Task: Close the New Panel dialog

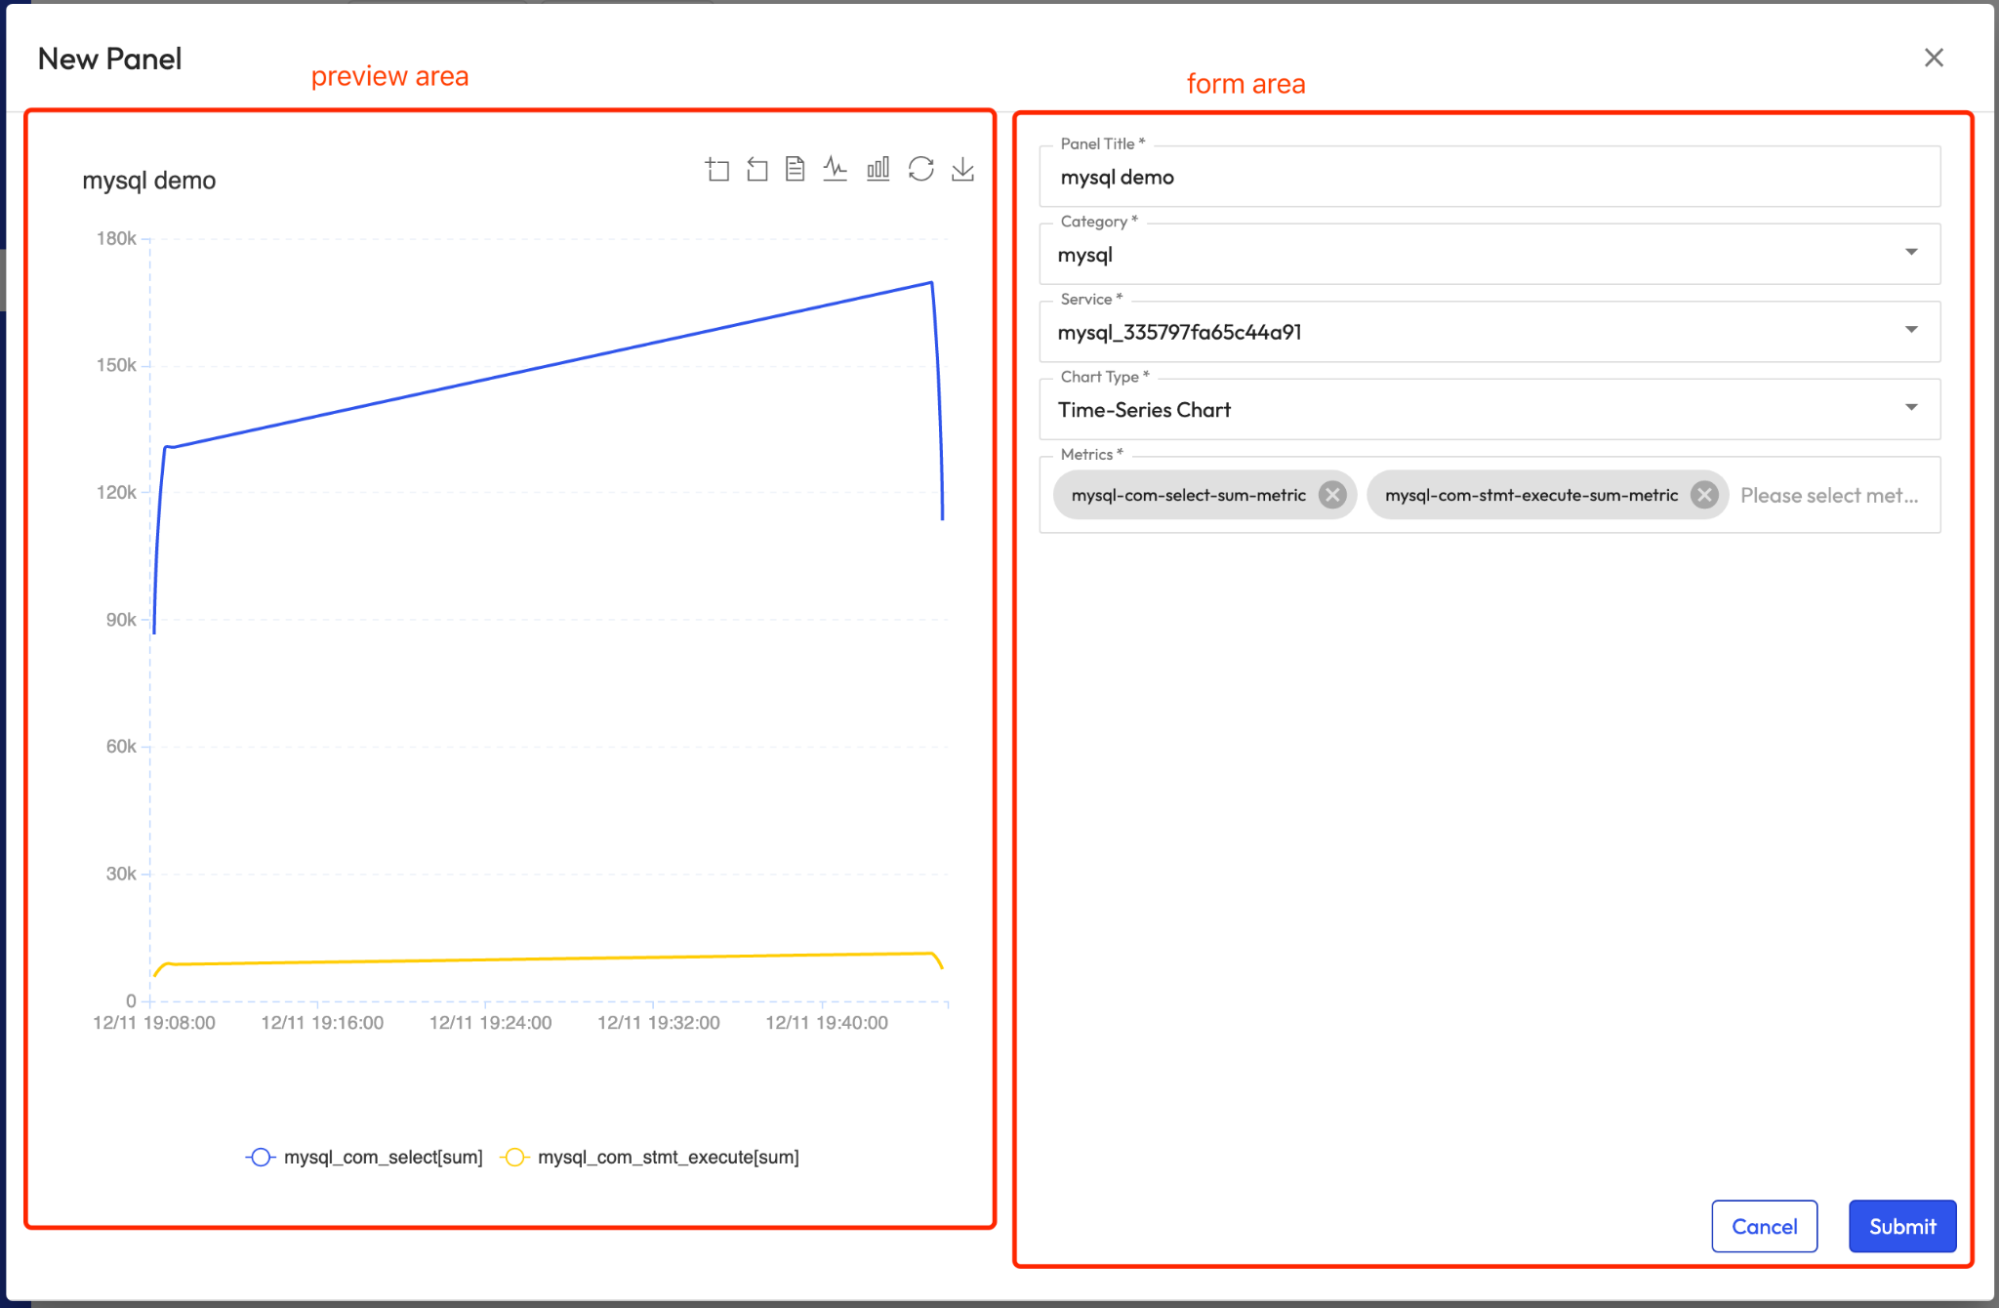Action: pos(1933,58)
